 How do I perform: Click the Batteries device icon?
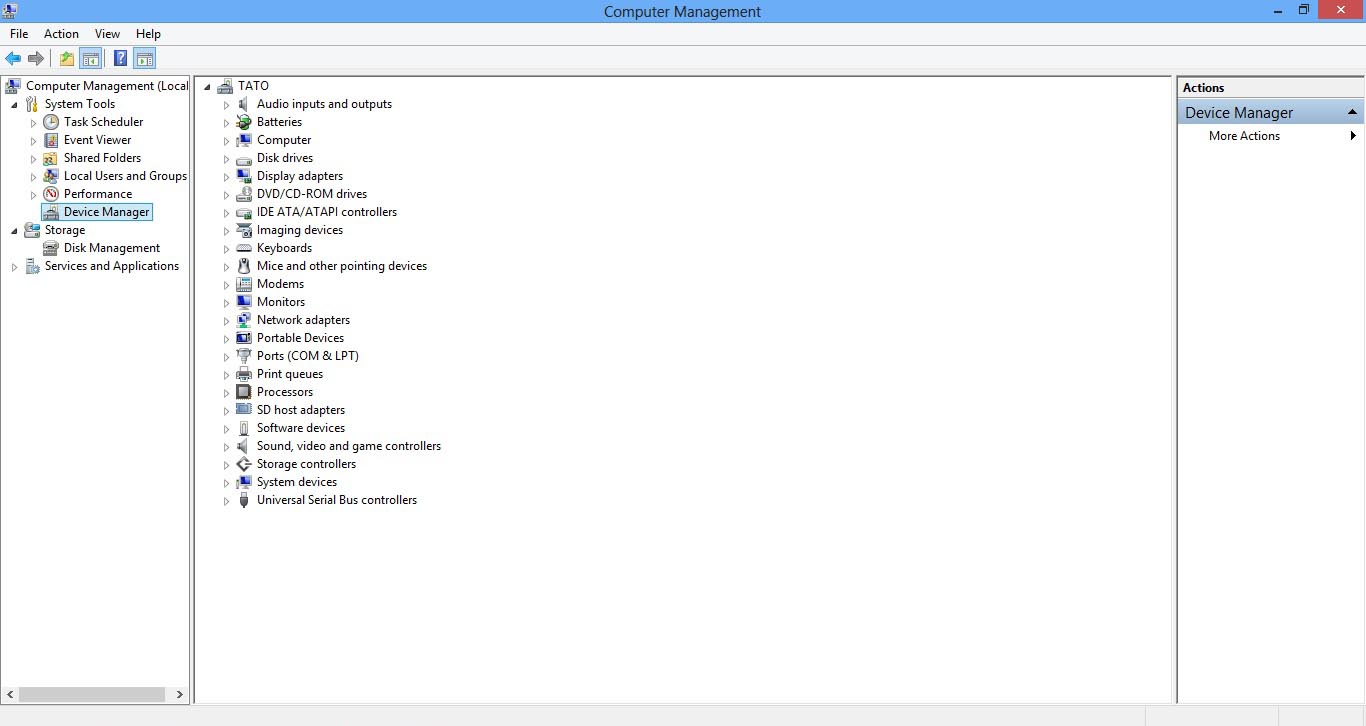coord(244,122)
